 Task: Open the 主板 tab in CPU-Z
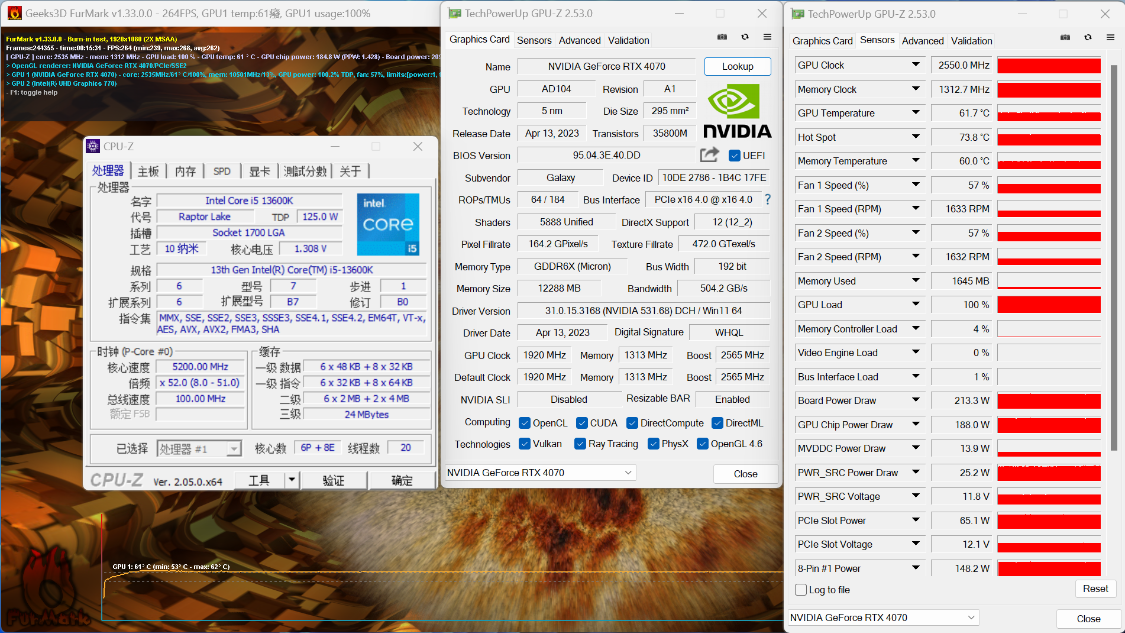[x=148, y=171]
